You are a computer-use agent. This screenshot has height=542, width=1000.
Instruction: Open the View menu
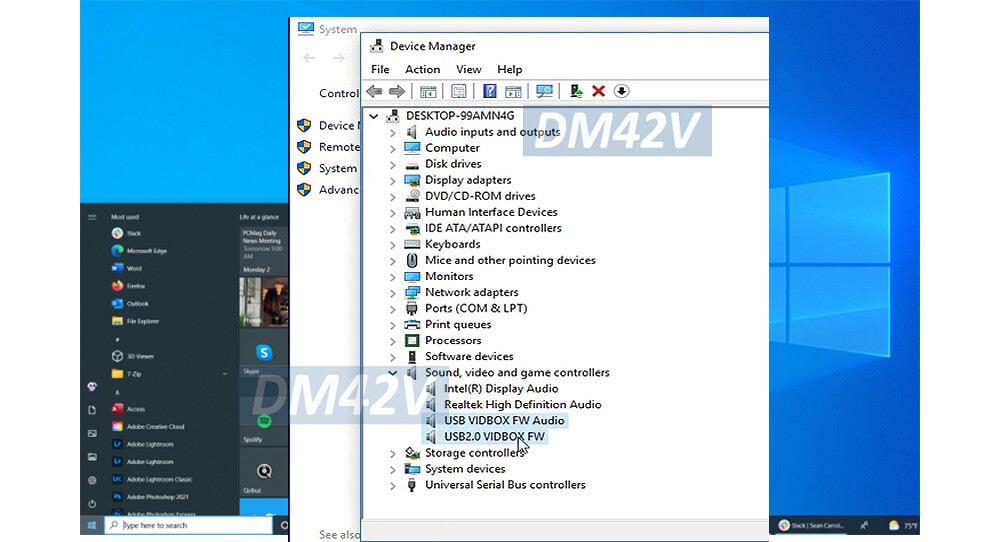coord(468,69)
